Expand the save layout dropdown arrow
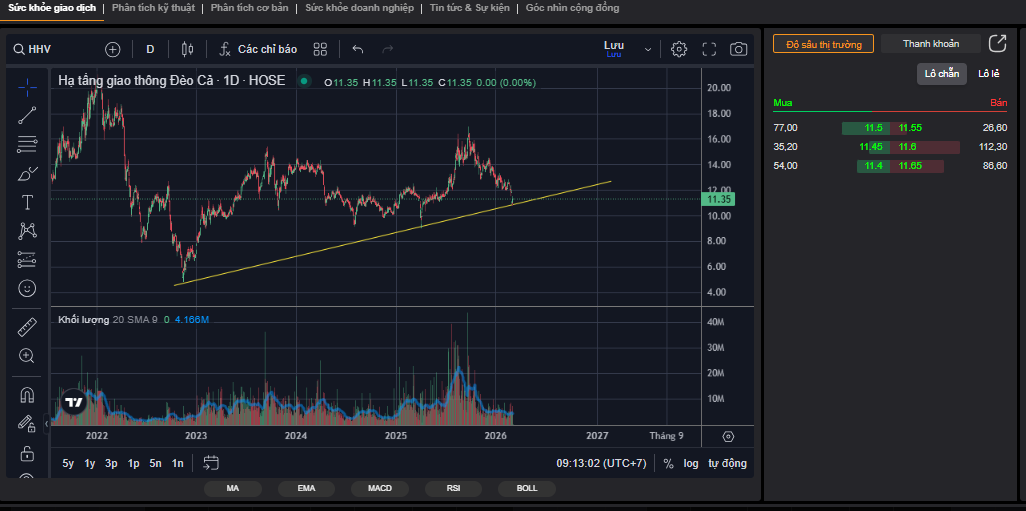Viewport: 1026px width, 511px height. [648, 49]
